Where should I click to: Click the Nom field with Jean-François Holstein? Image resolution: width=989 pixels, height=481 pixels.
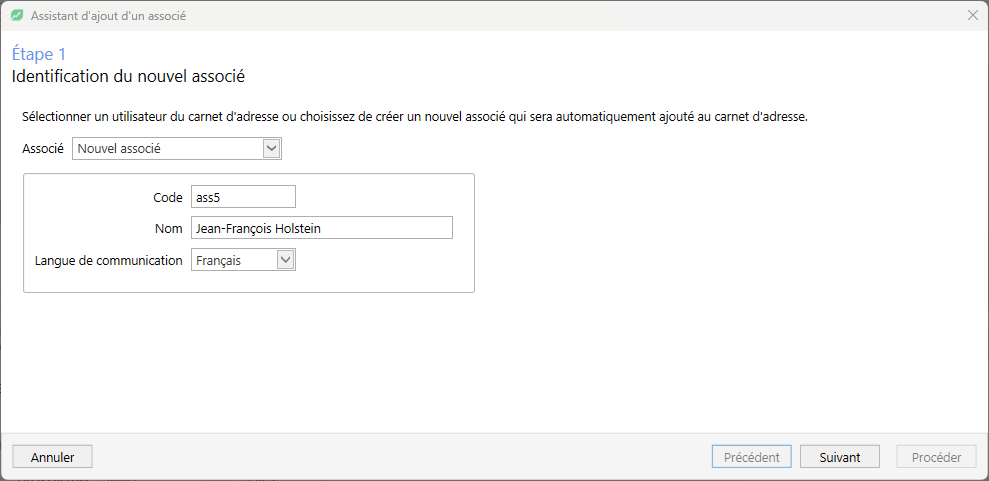click(x=322, y=228)
